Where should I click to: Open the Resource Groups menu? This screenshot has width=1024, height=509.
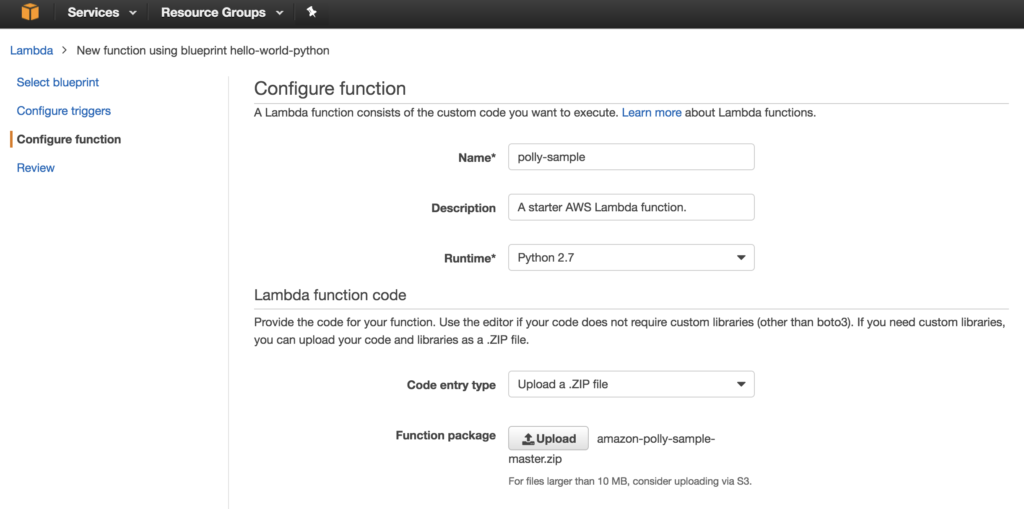click(x=222, y=12)
